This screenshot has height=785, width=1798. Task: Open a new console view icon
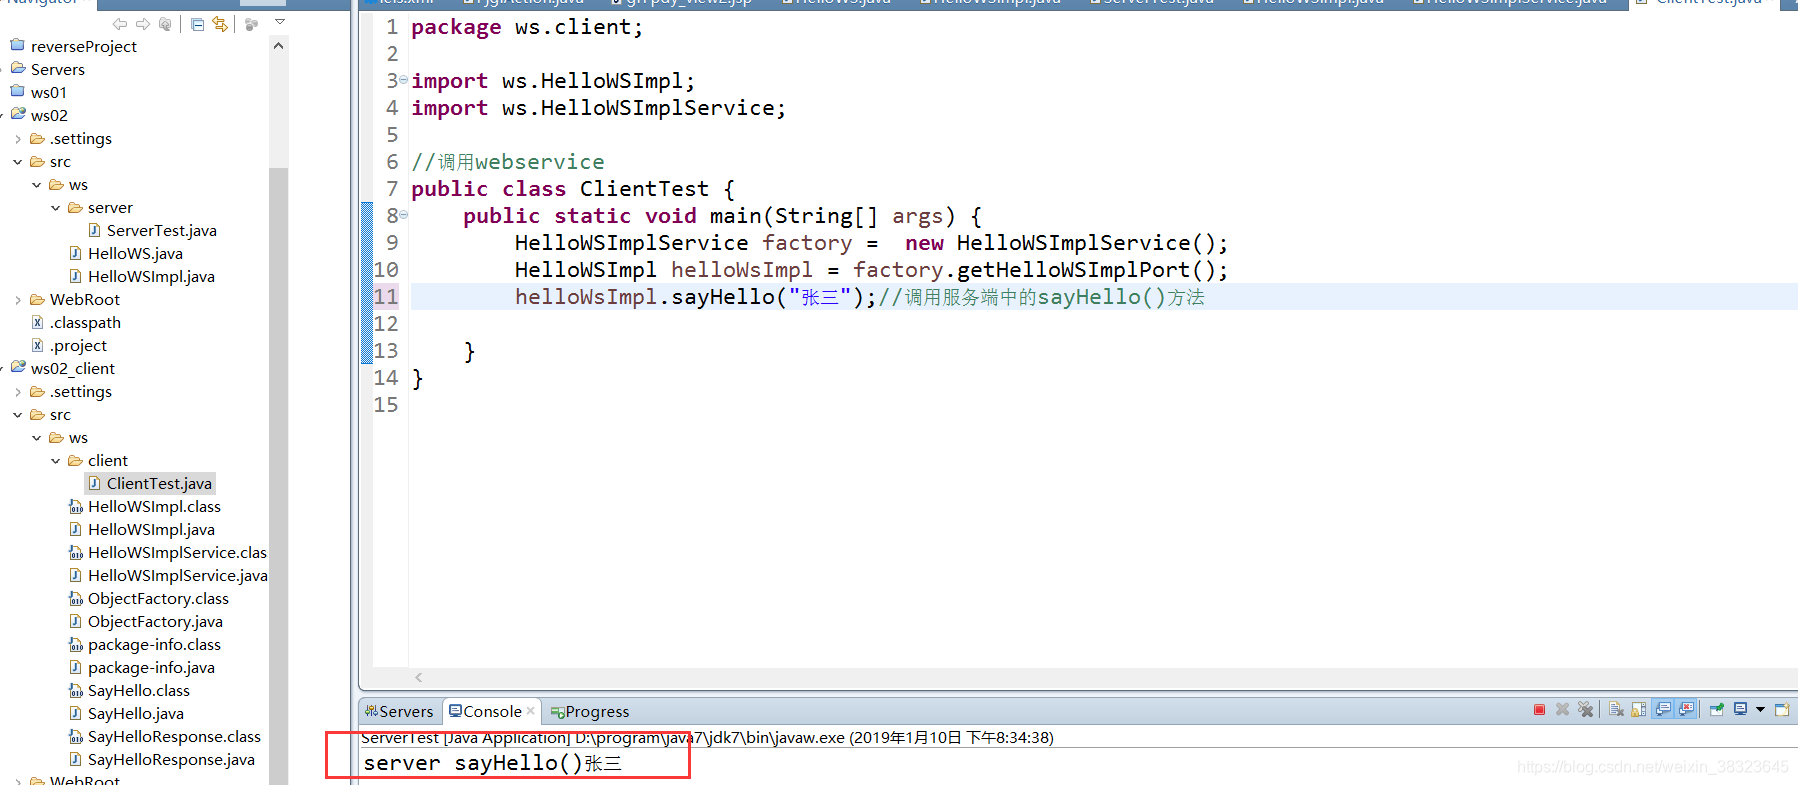point(1782,710)
